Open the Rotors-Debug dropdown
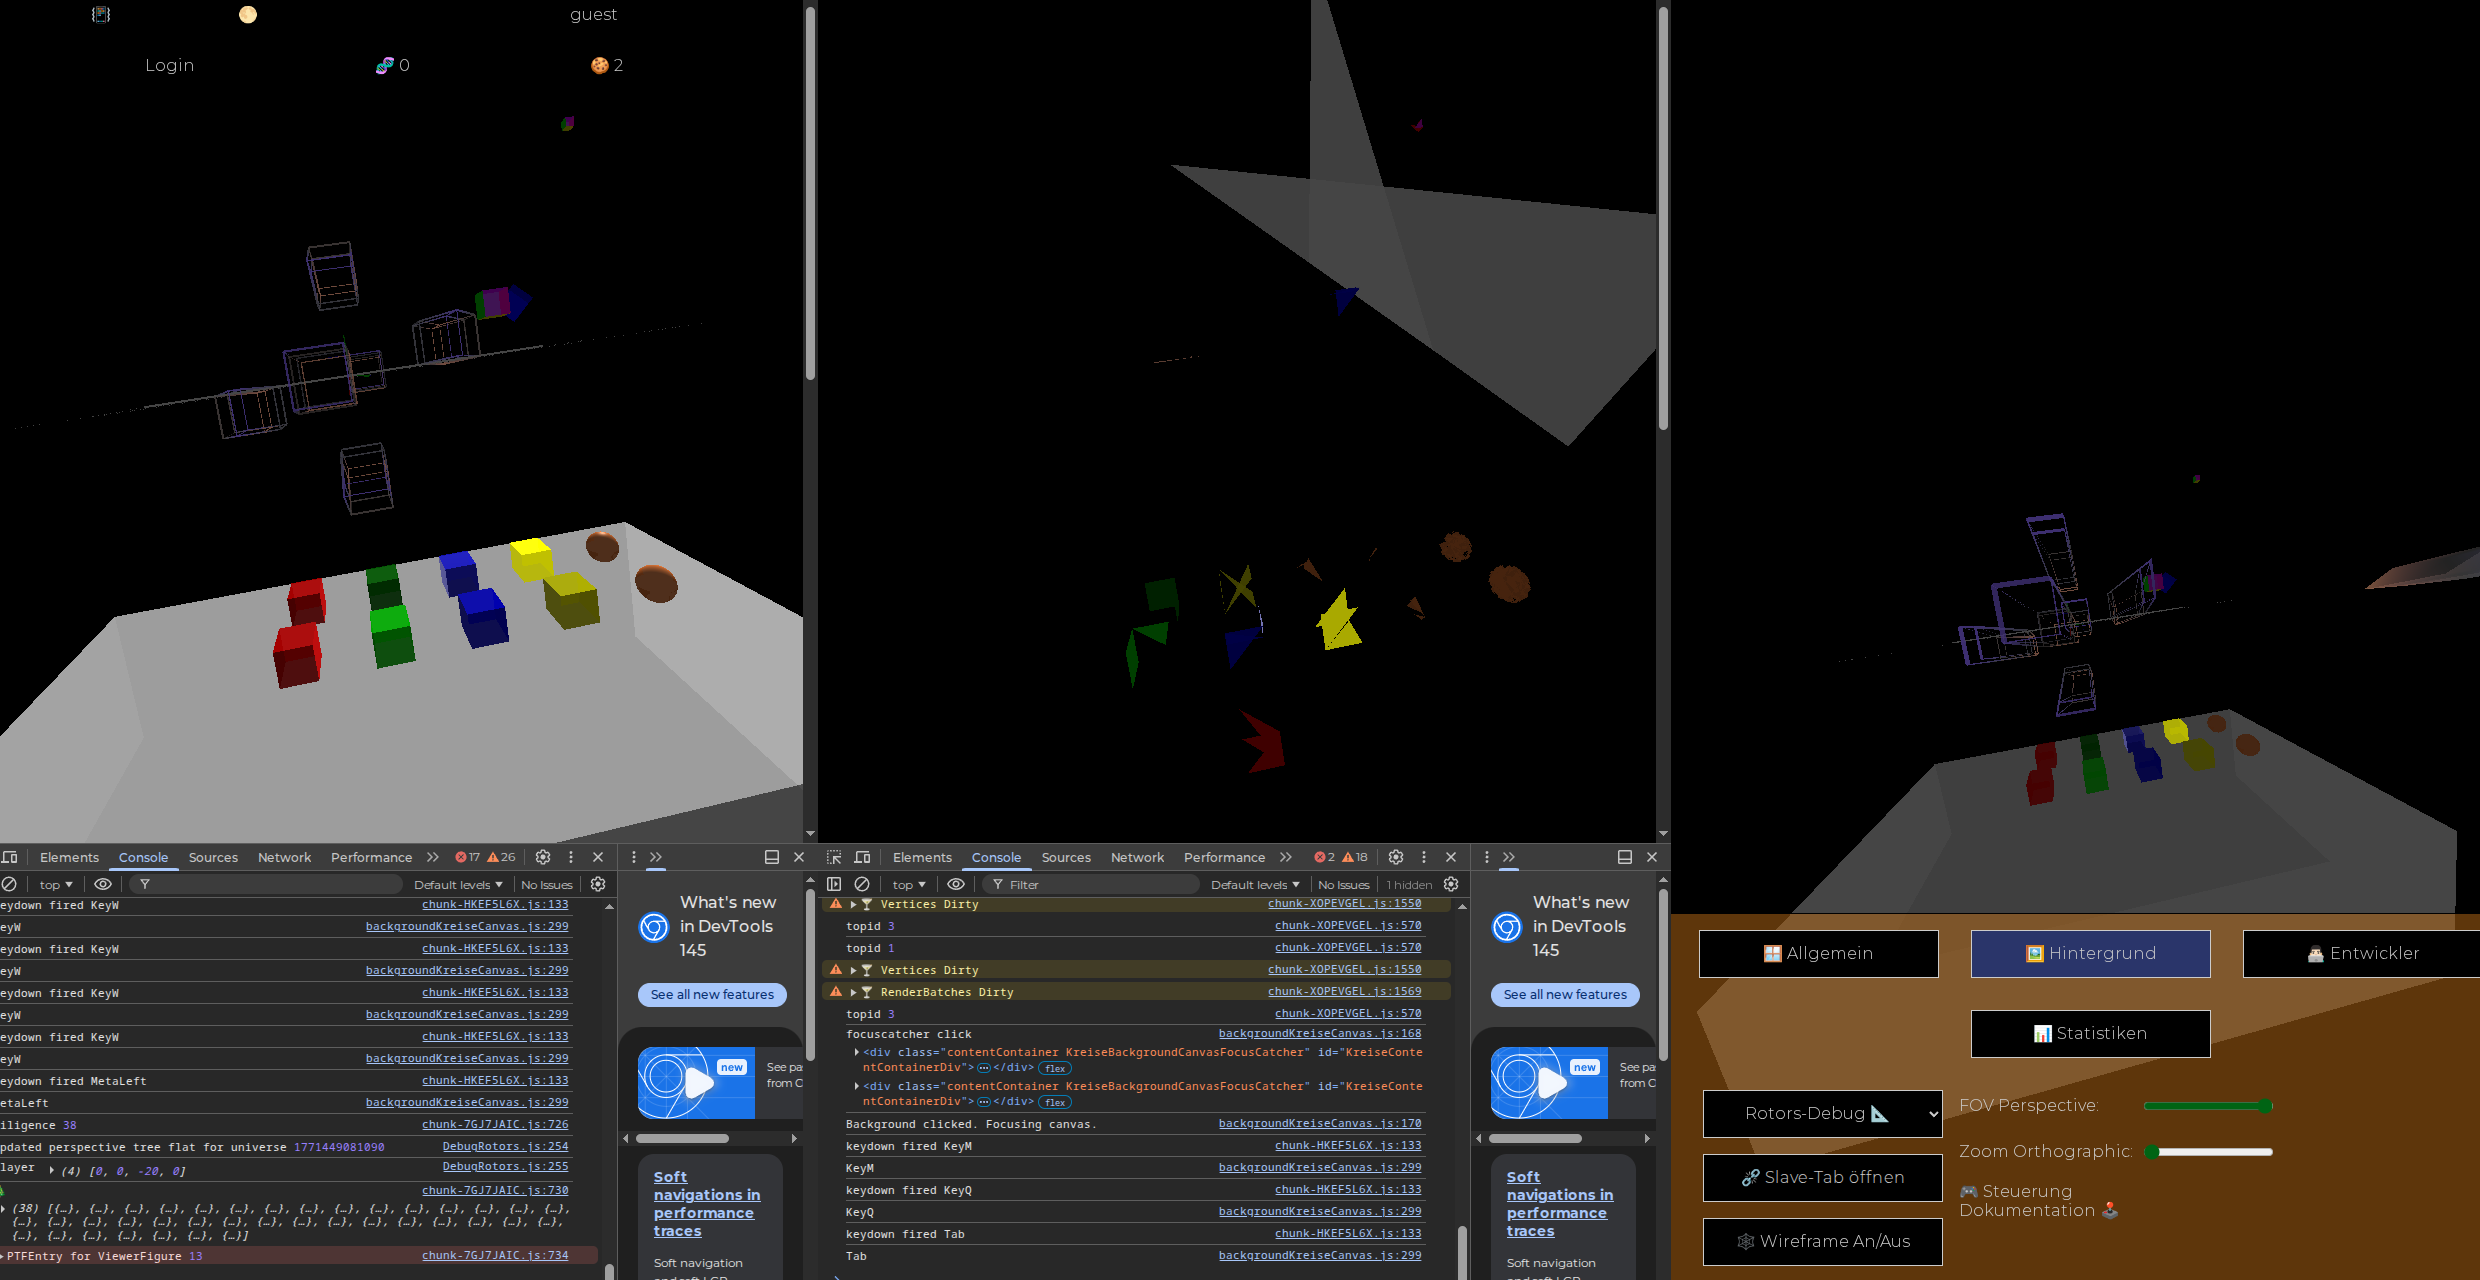The image size is (2480, 1280). click(1822, 1113)
